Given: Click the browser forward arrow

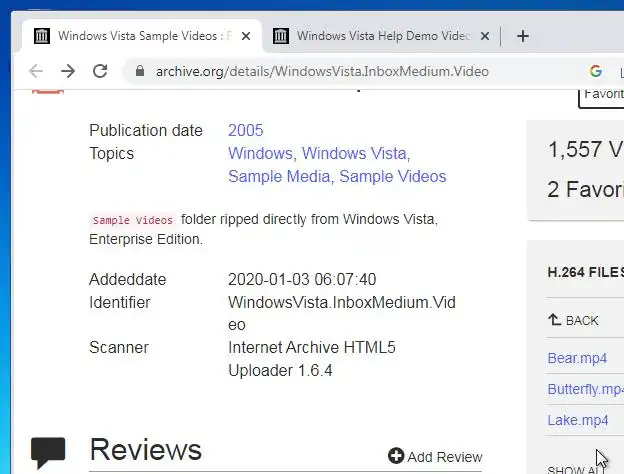Looking at the screenshot, I should (68, 71).
